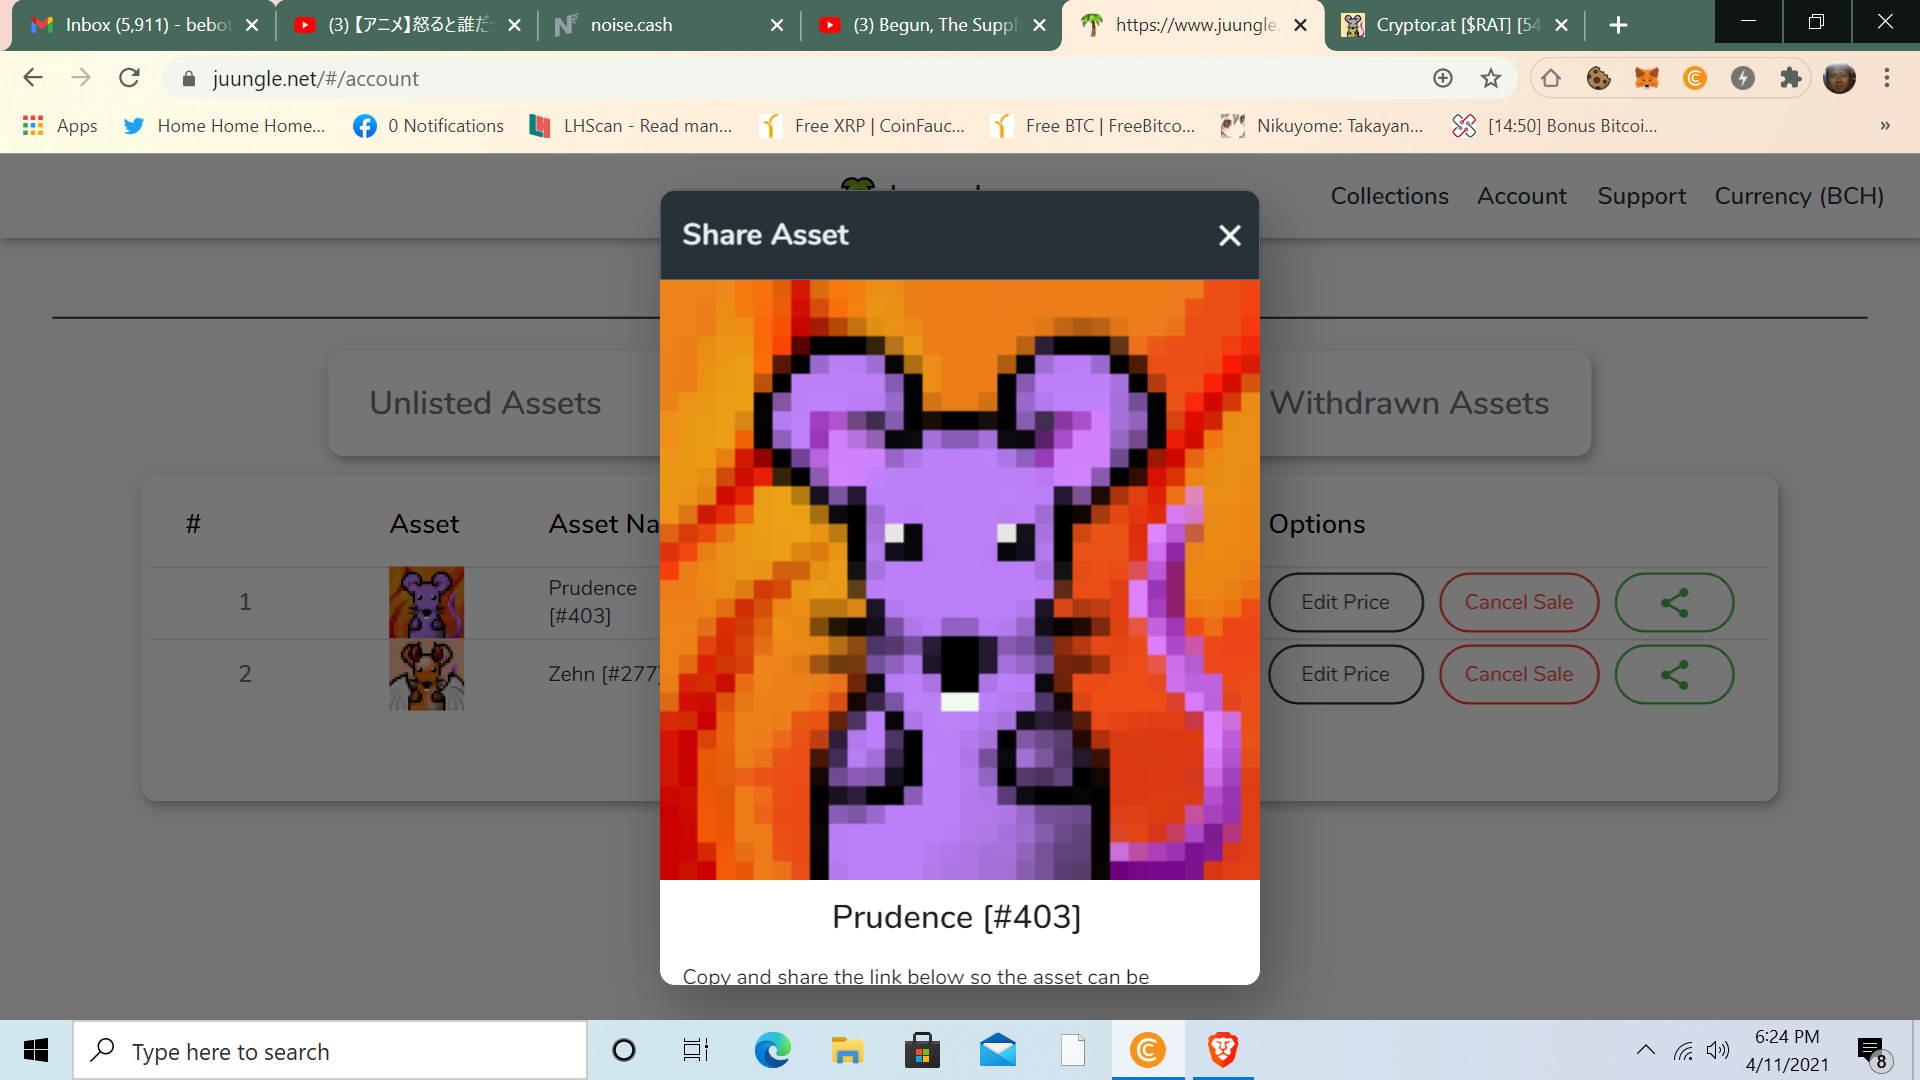
Task: Switch to the noise.cash browser tab
Action: 668,25
